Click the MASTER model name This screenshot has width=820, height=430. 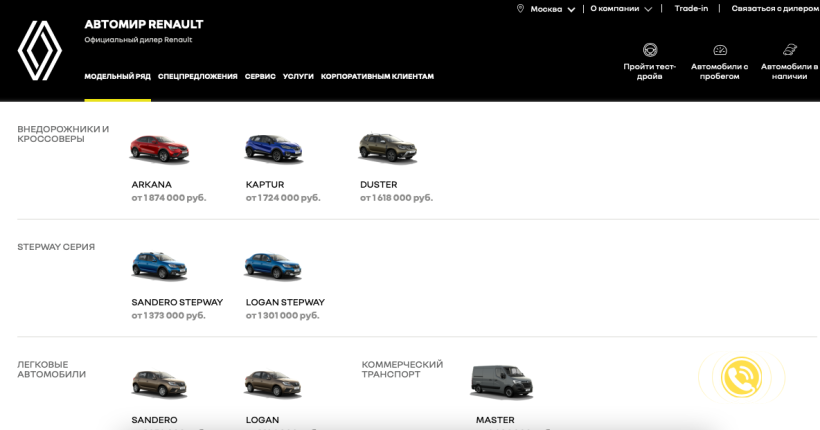495,420
